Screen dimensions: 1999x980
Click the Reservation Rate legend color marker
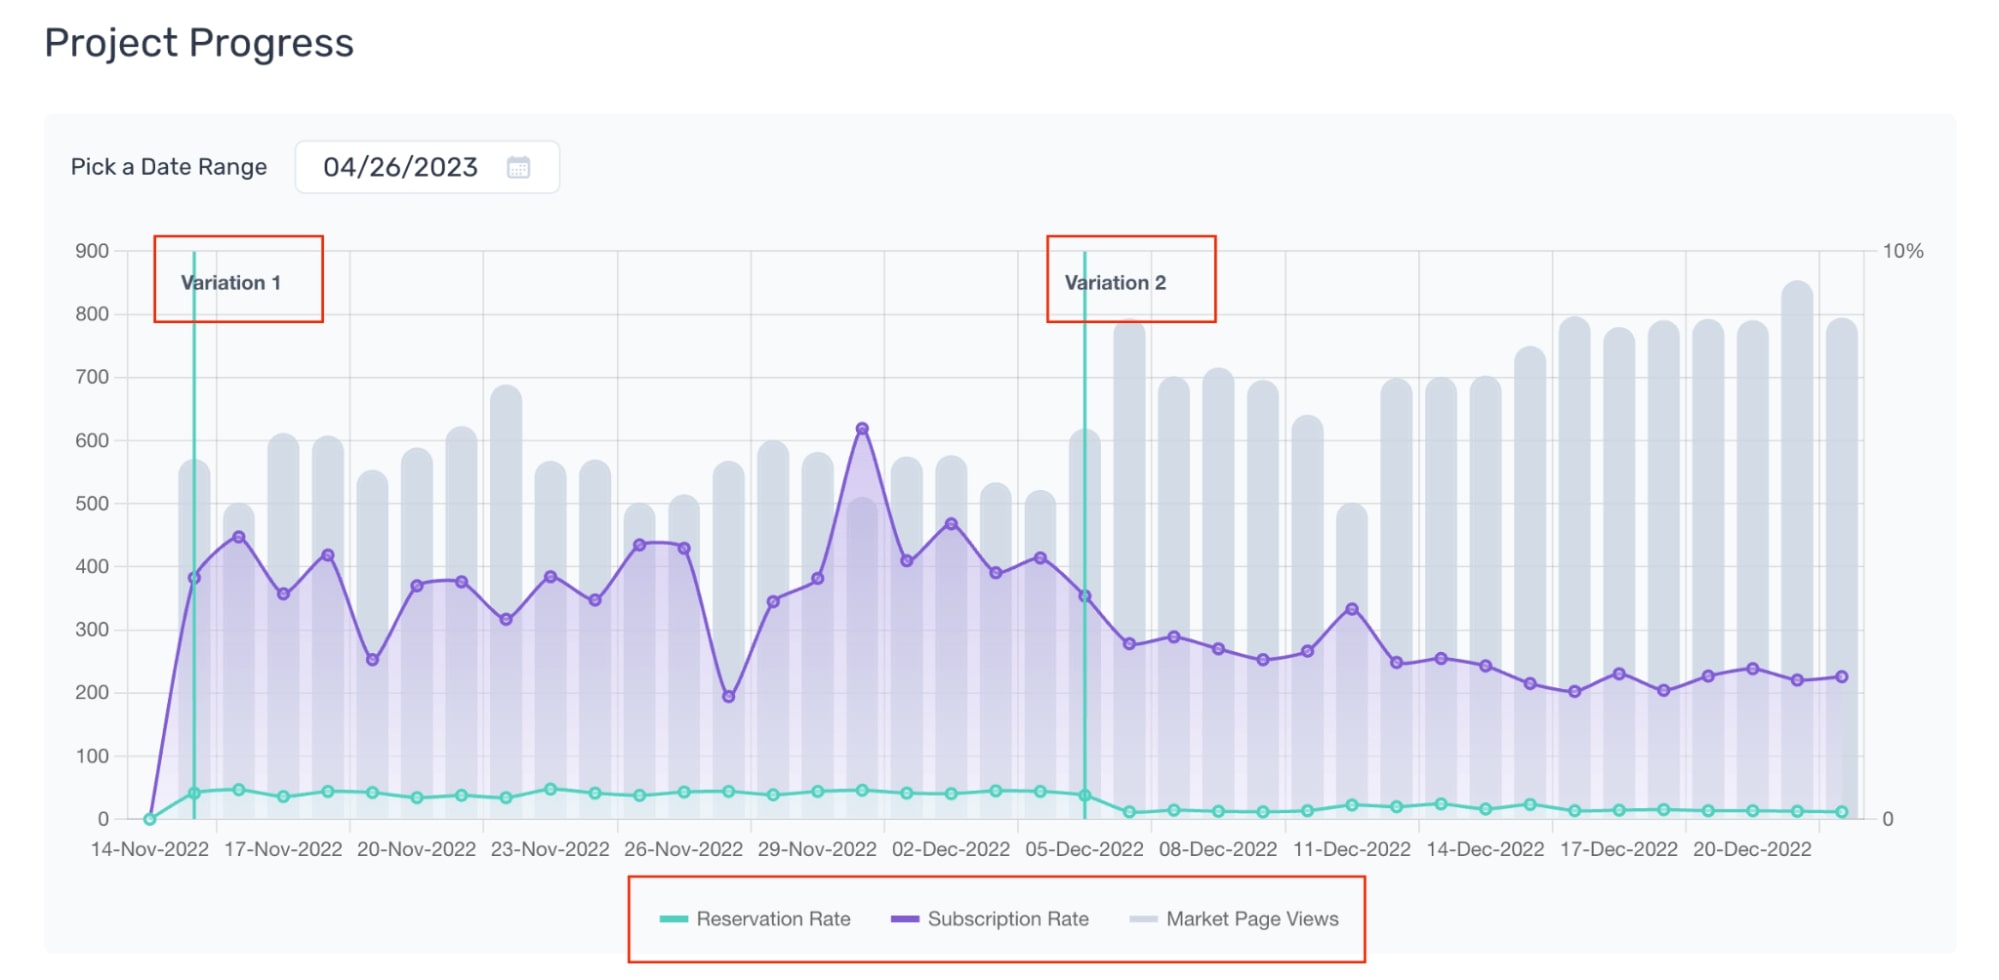point(672,918)
